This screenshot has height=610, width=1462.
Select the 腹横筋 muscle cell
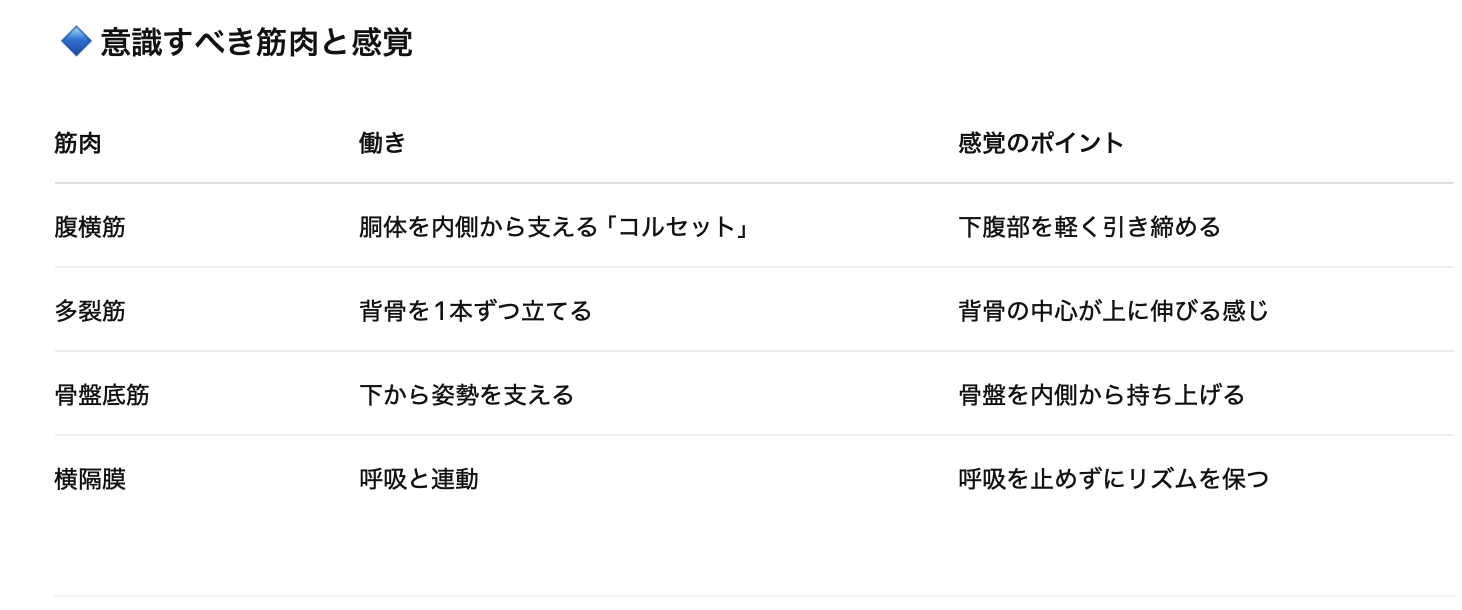pos(90,227)
